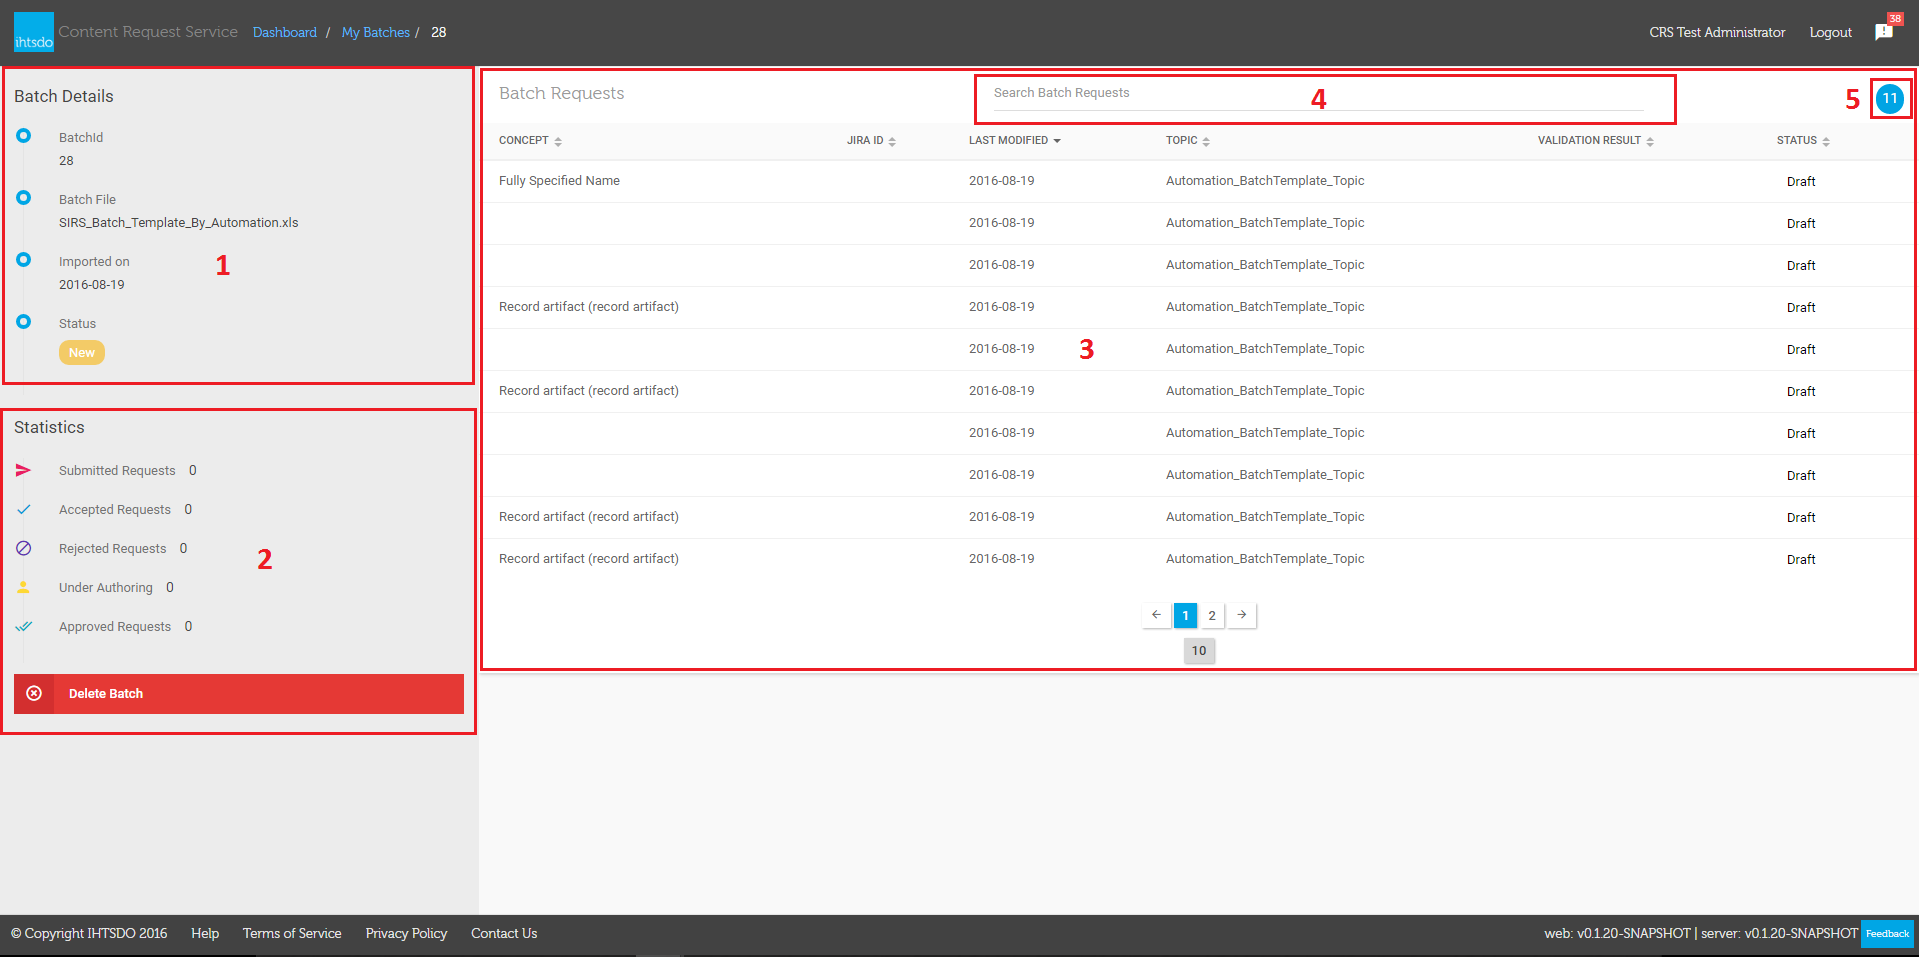Click the Logout link

1830,33
